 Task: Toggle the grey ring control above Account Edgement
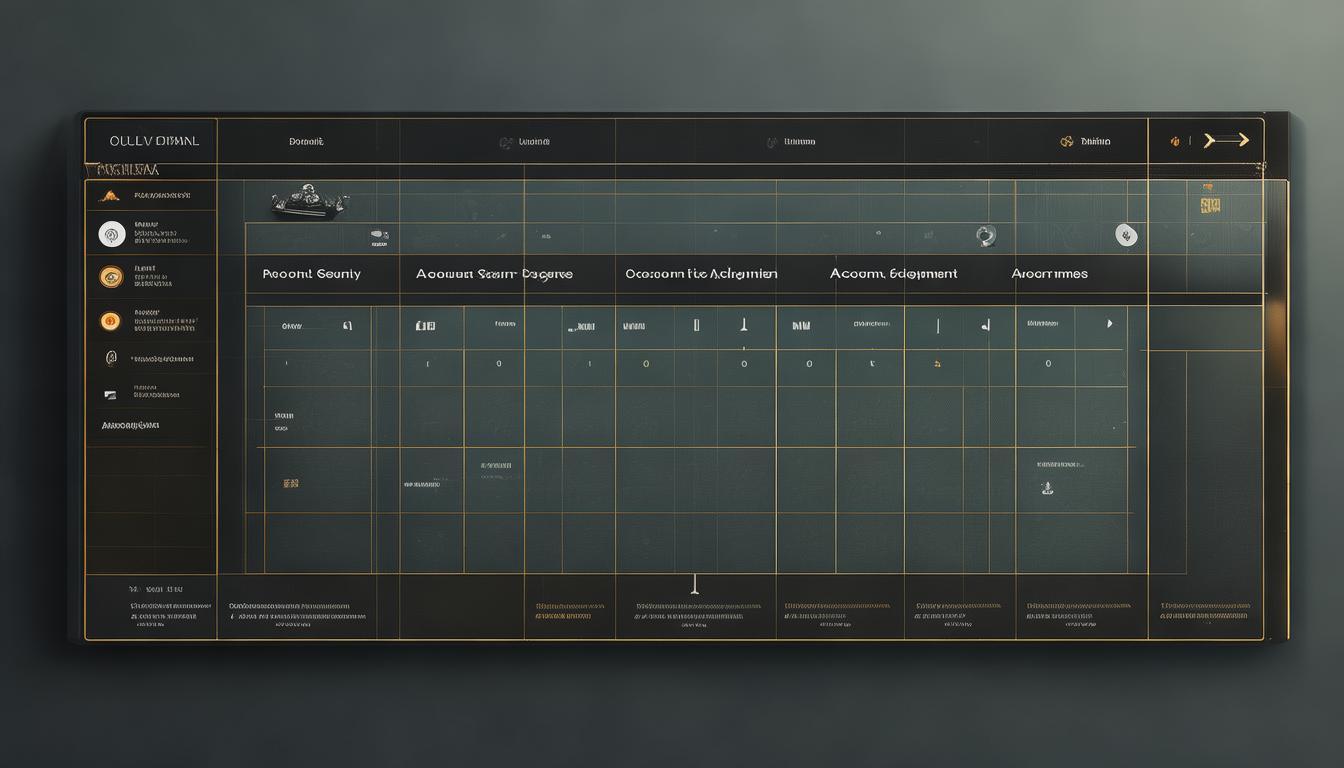985,236
